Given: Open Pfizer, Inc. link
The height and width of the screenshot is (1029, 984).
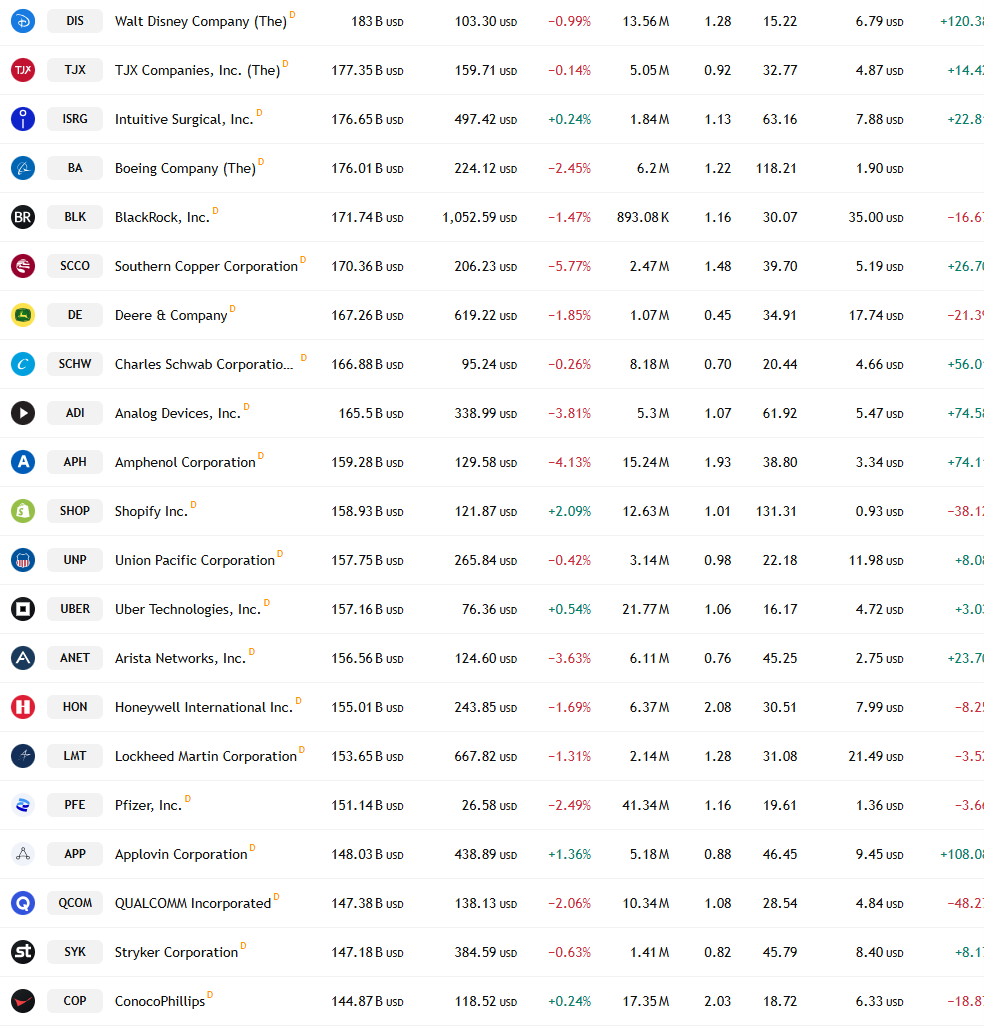Looking at the screenshot, I should [x=148, y=806].
